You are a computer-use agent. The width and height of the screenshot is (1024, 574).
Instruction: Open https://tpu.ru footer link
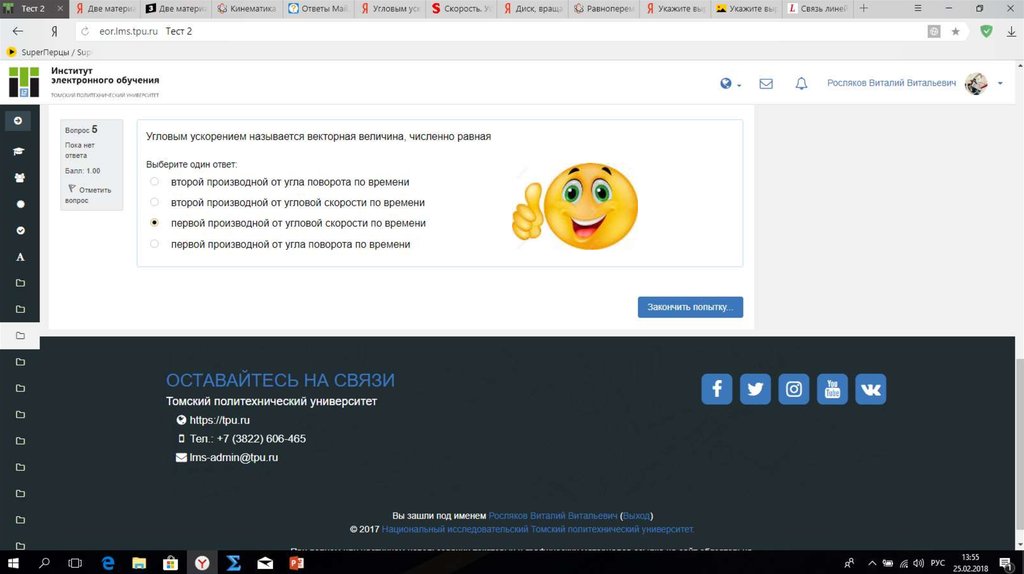[219, 420]
